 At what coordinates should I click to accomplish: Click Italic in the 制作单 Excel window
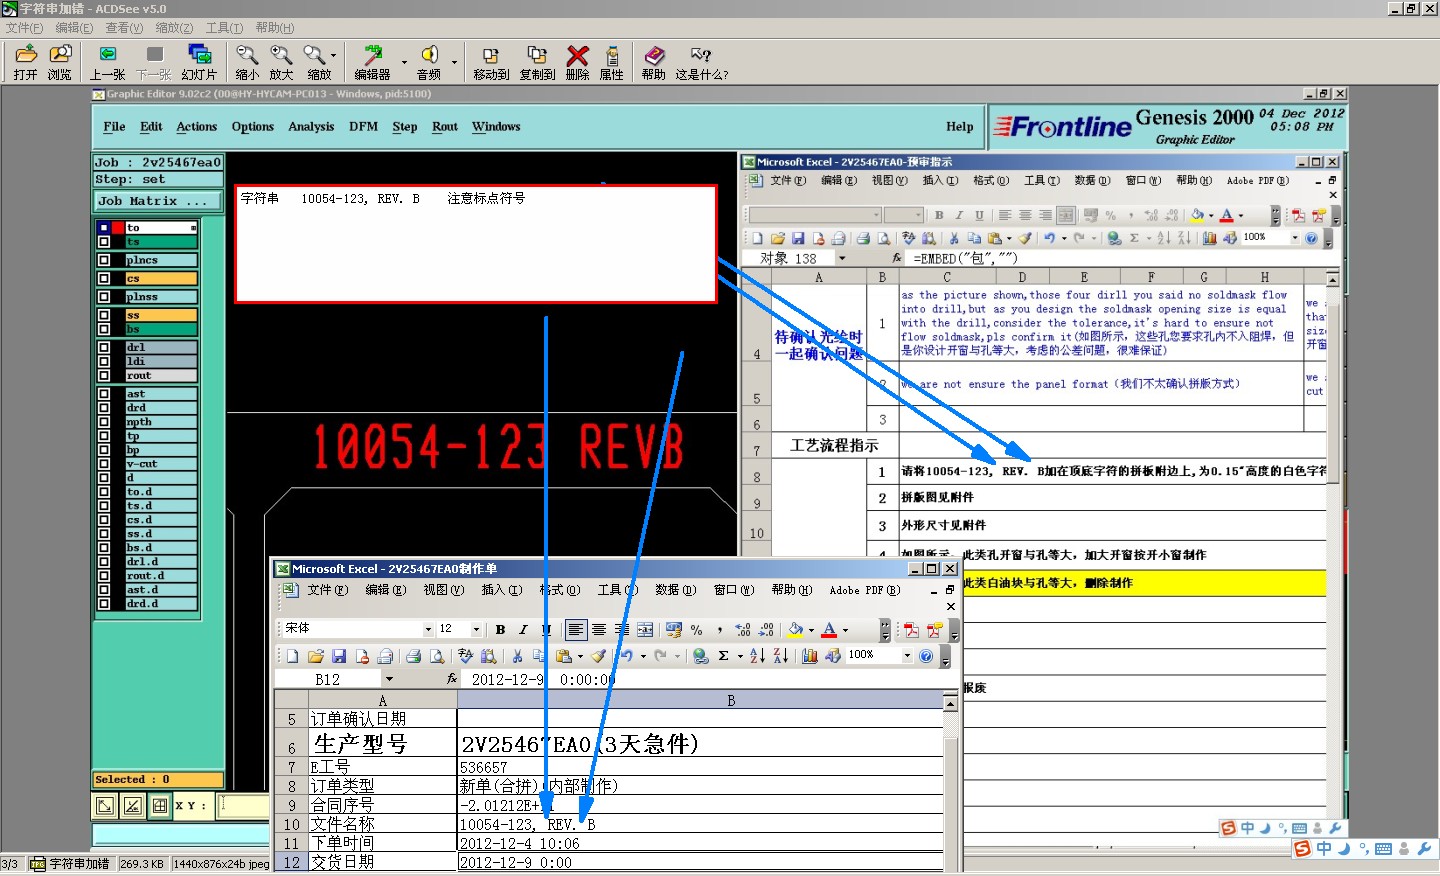tap(522, 629)
